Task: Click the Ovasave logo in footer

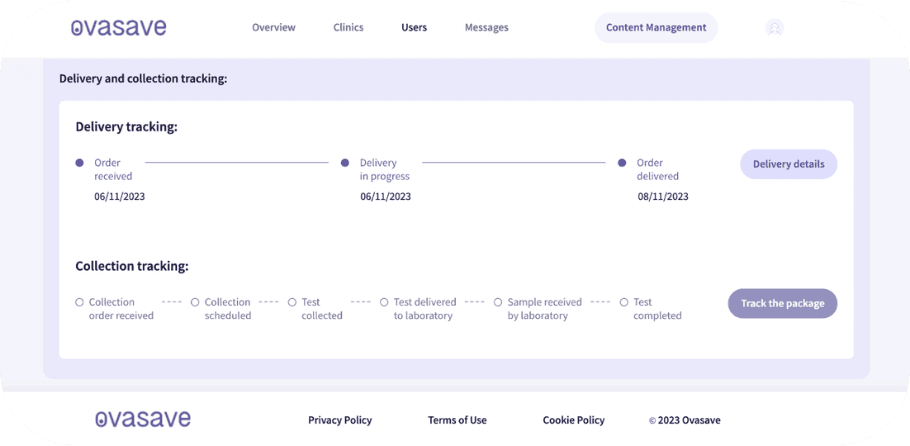Action: [x=143, y=419]
